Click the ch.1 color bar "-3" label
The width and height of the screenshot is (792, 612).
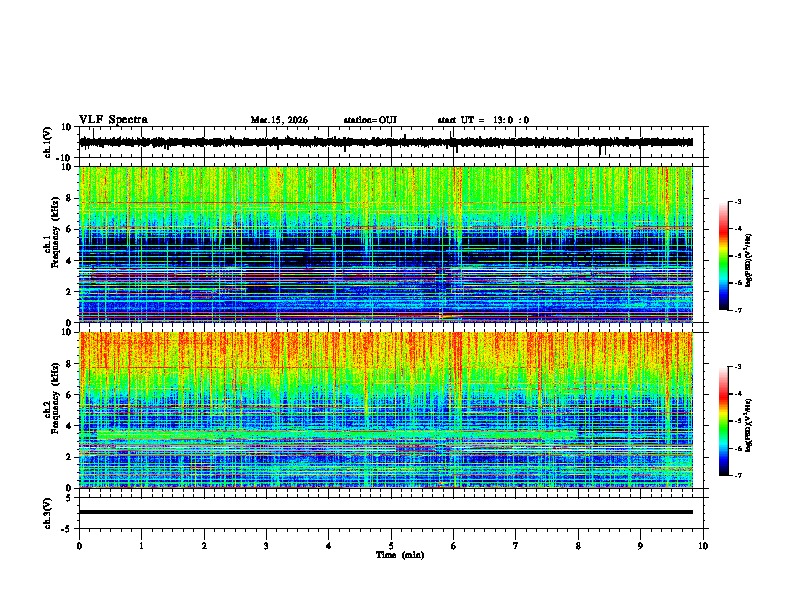click(738, 202)
